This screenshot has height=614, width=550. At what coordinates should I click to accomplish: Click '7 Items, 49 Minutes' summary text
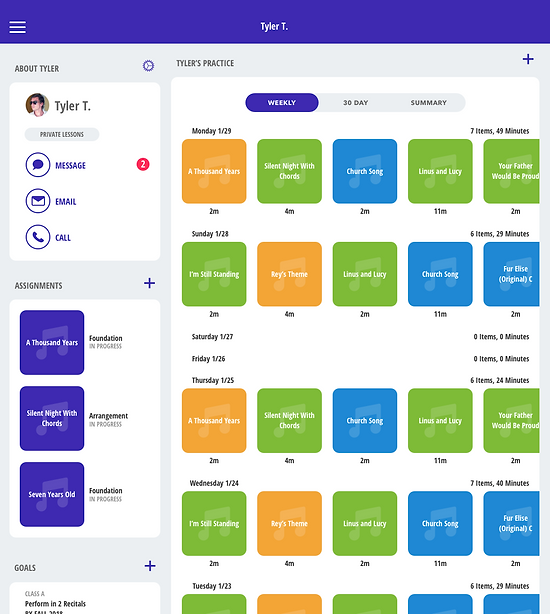click(500, 131)
